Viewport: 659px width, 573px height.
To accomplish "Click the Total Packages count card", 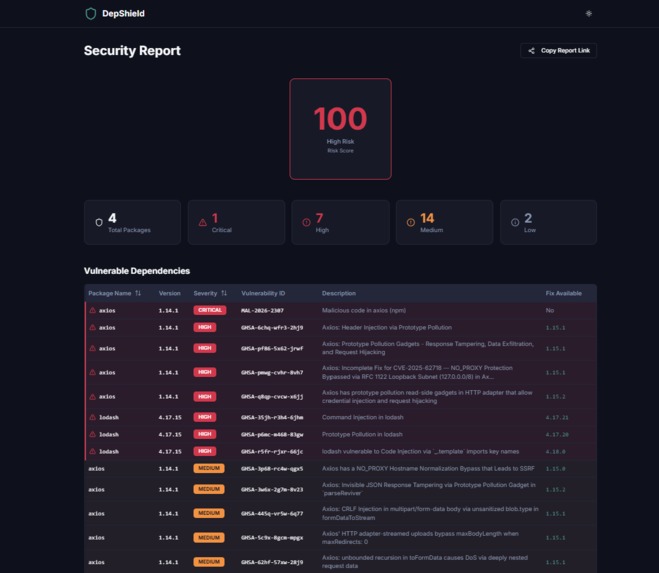I will click(x=132, y=222).
